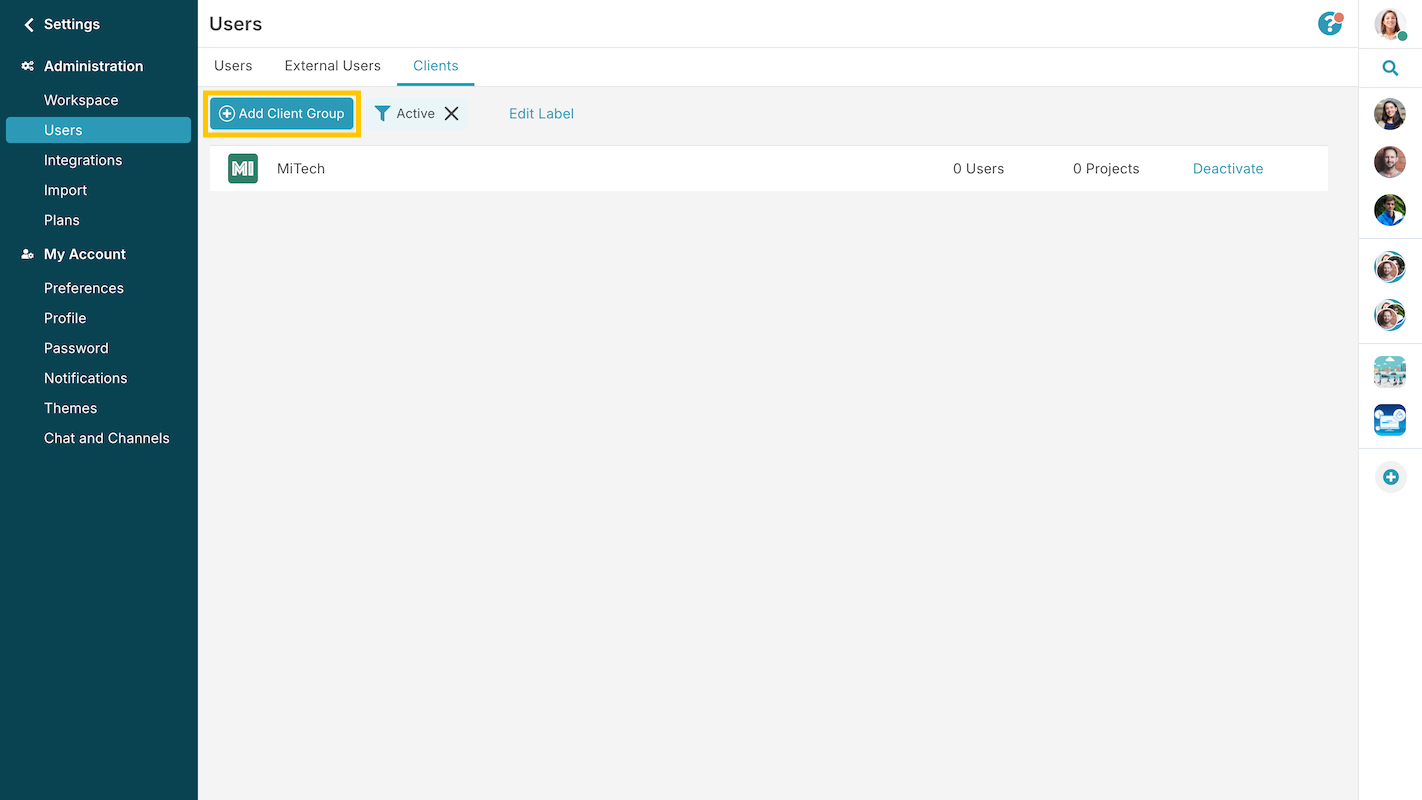This screenshot has height=800, width=1422.
Task: Click the Administration section header
Action: [94, 66]
